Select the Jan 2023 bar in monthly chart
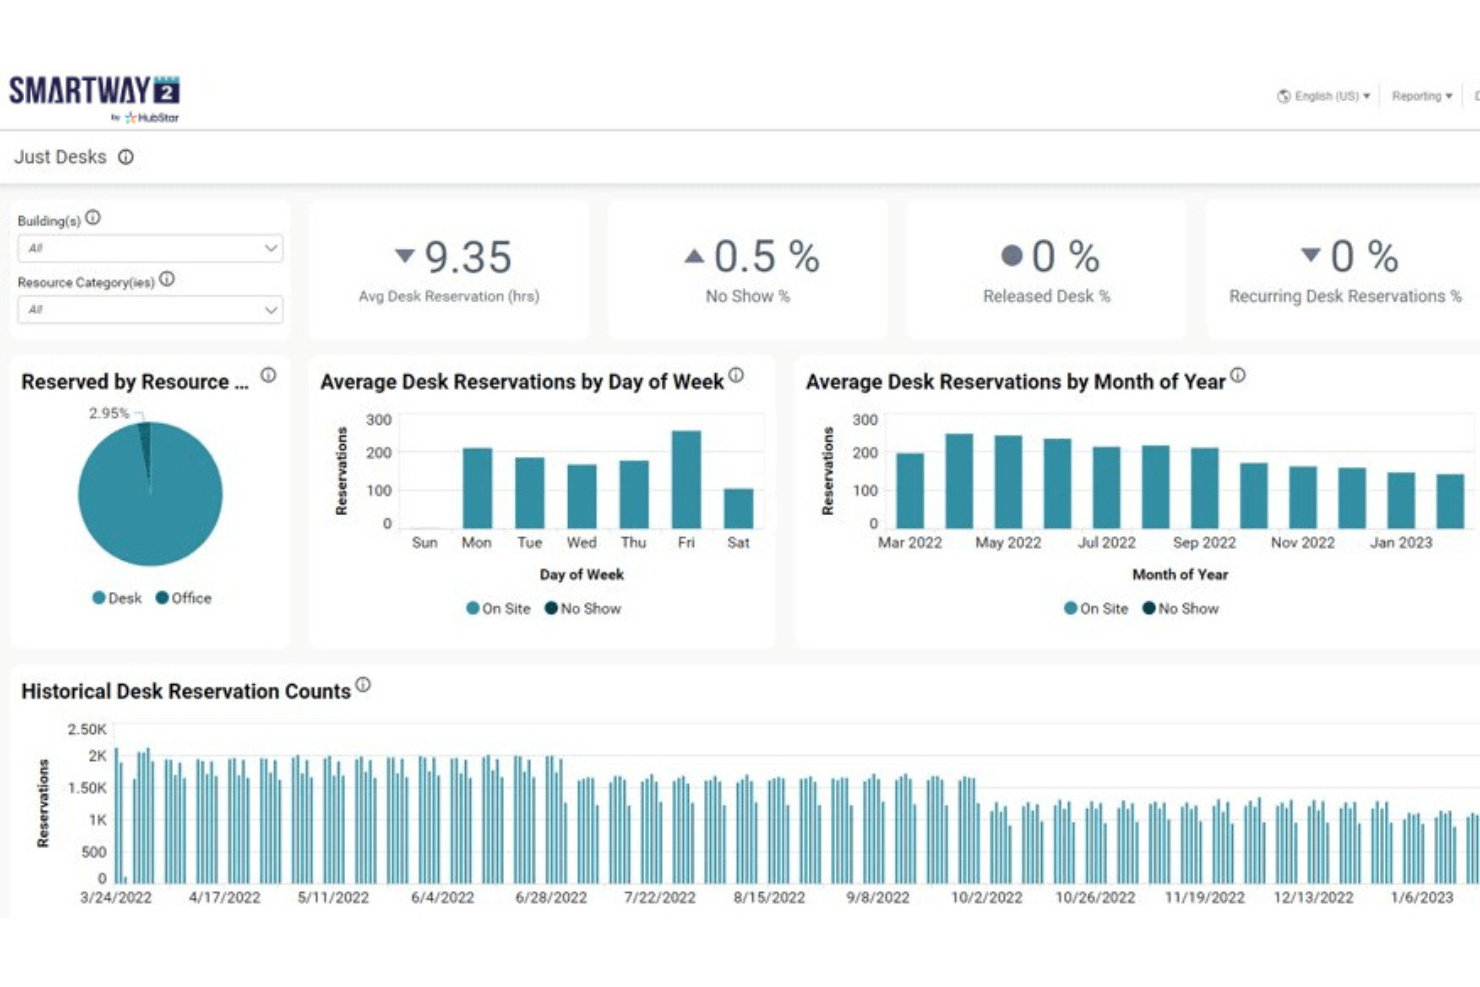1480x987 pixels. pyautogui.click(x=1401, y=501)
